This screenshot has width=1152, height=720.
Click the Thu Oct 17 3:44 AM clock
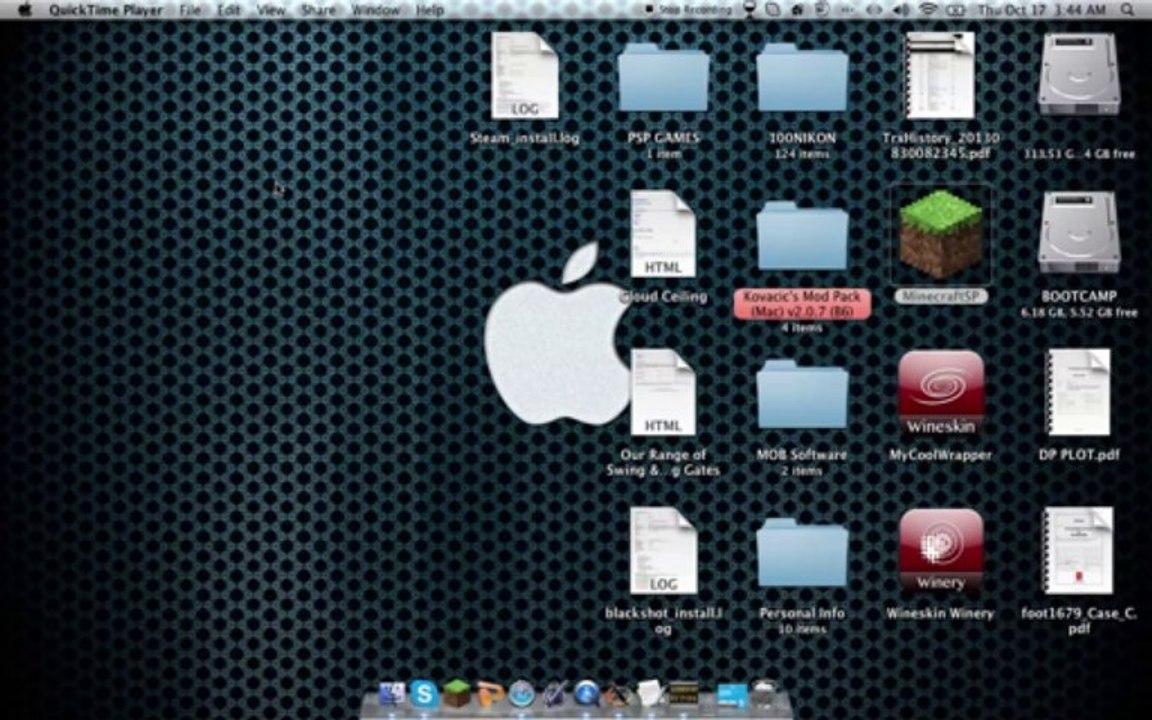(x=1042, y=10)
